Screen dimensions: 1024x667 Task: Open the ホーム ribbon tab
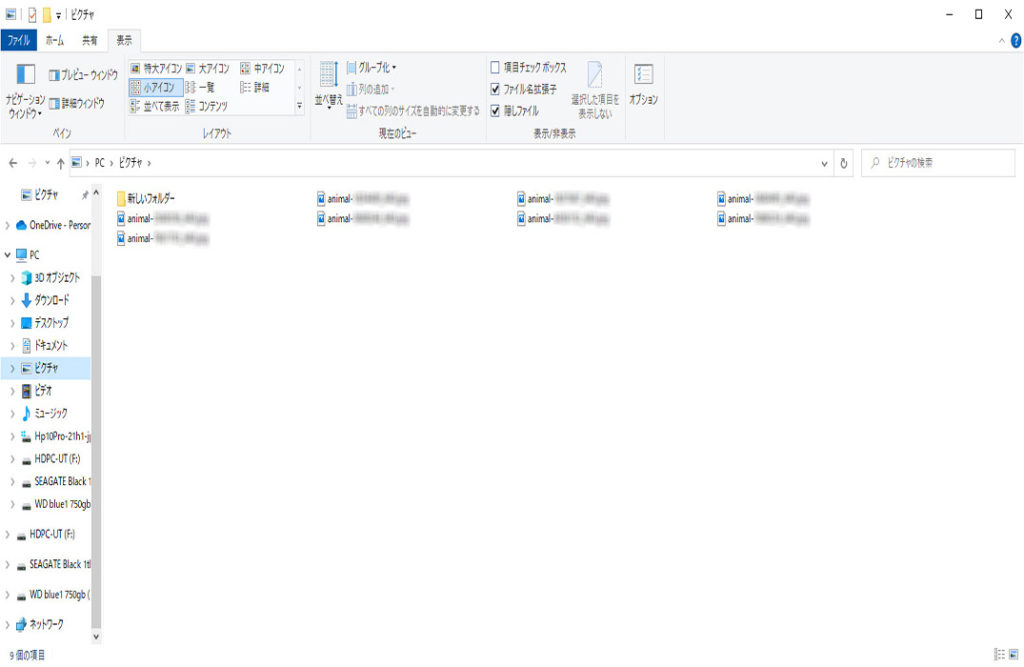pyautogui.click(x=54, y=41)
